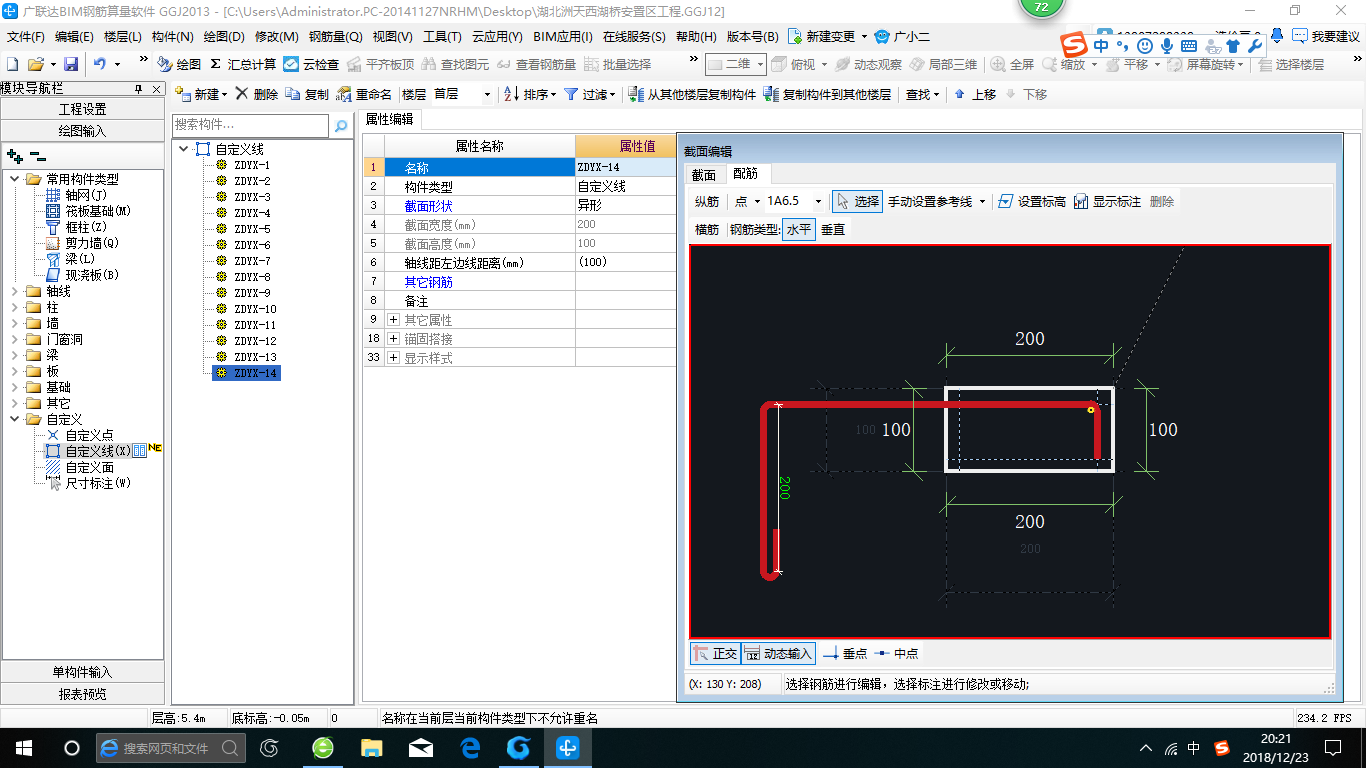Open the 钢筋量(Q) menu
This screenshot has height=768, width=1366.
pos(335,37)
